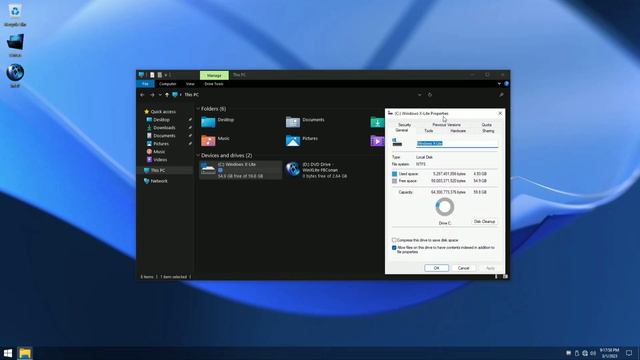The height and width of the screenshot is (360, 640).
Task: Open the General tab in Properties
Action: pos(402,130)
